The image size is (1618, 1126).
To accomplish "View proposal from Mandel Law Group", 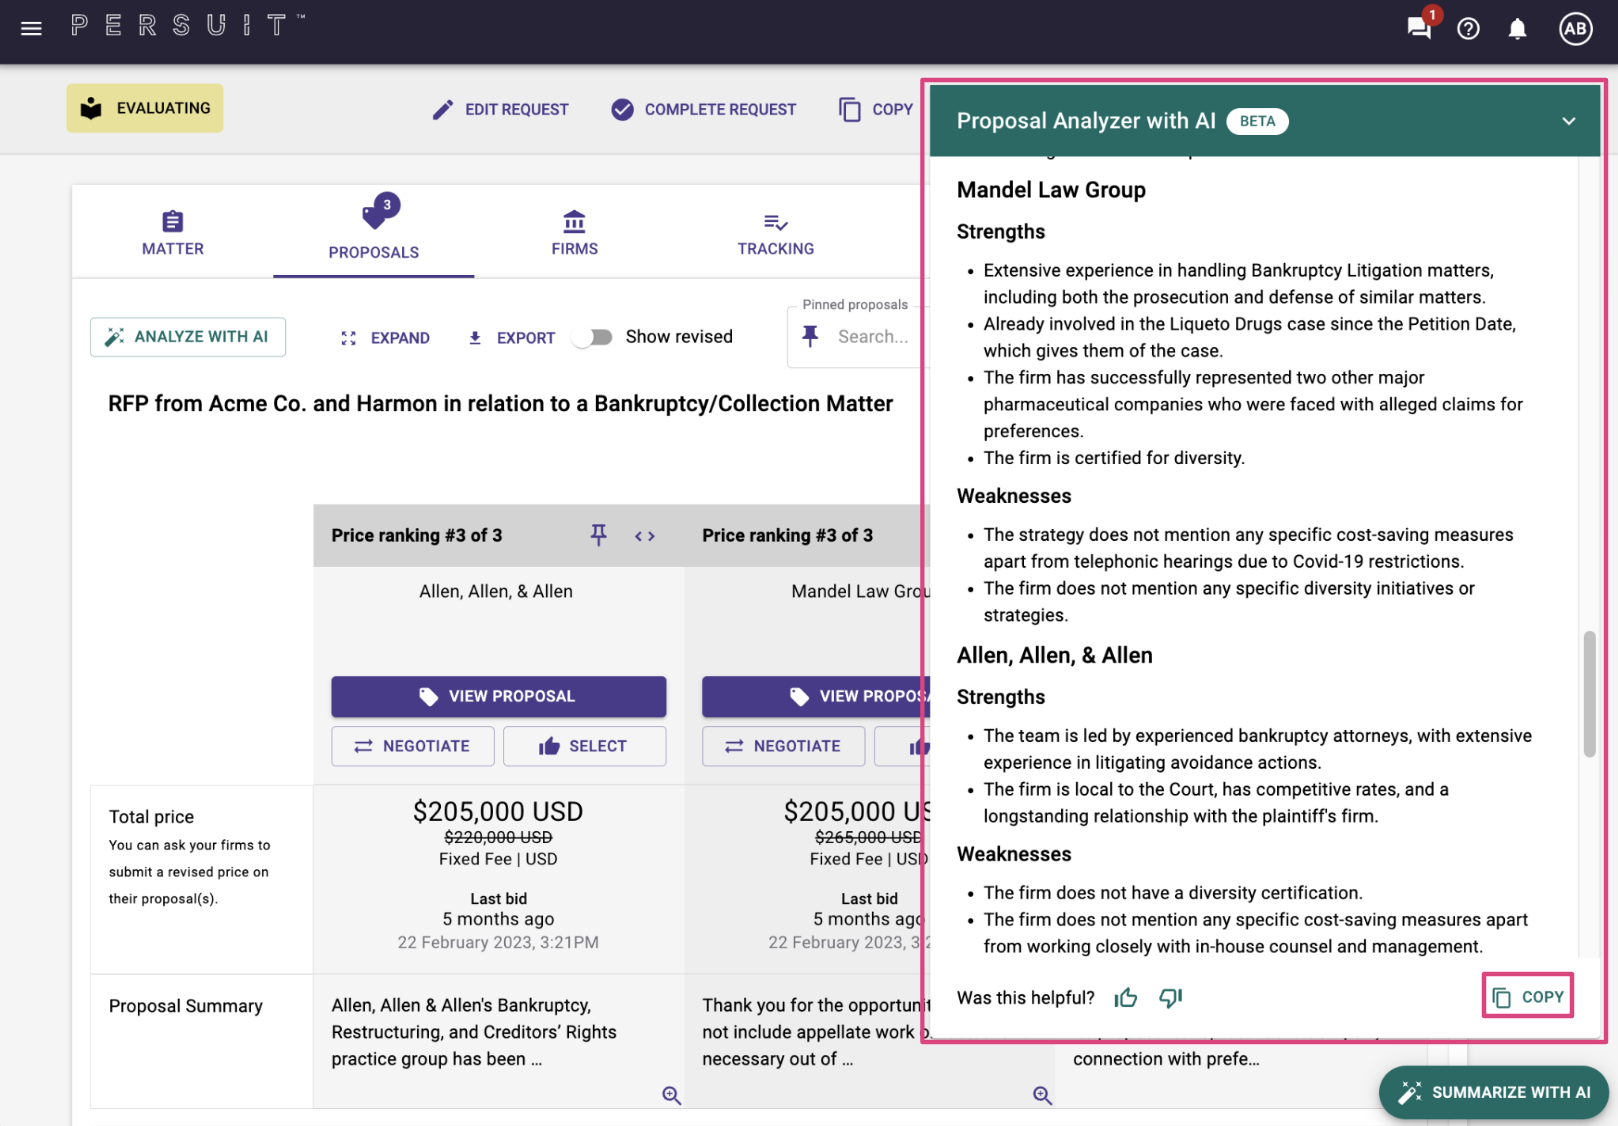I will [x=816, y=696].
